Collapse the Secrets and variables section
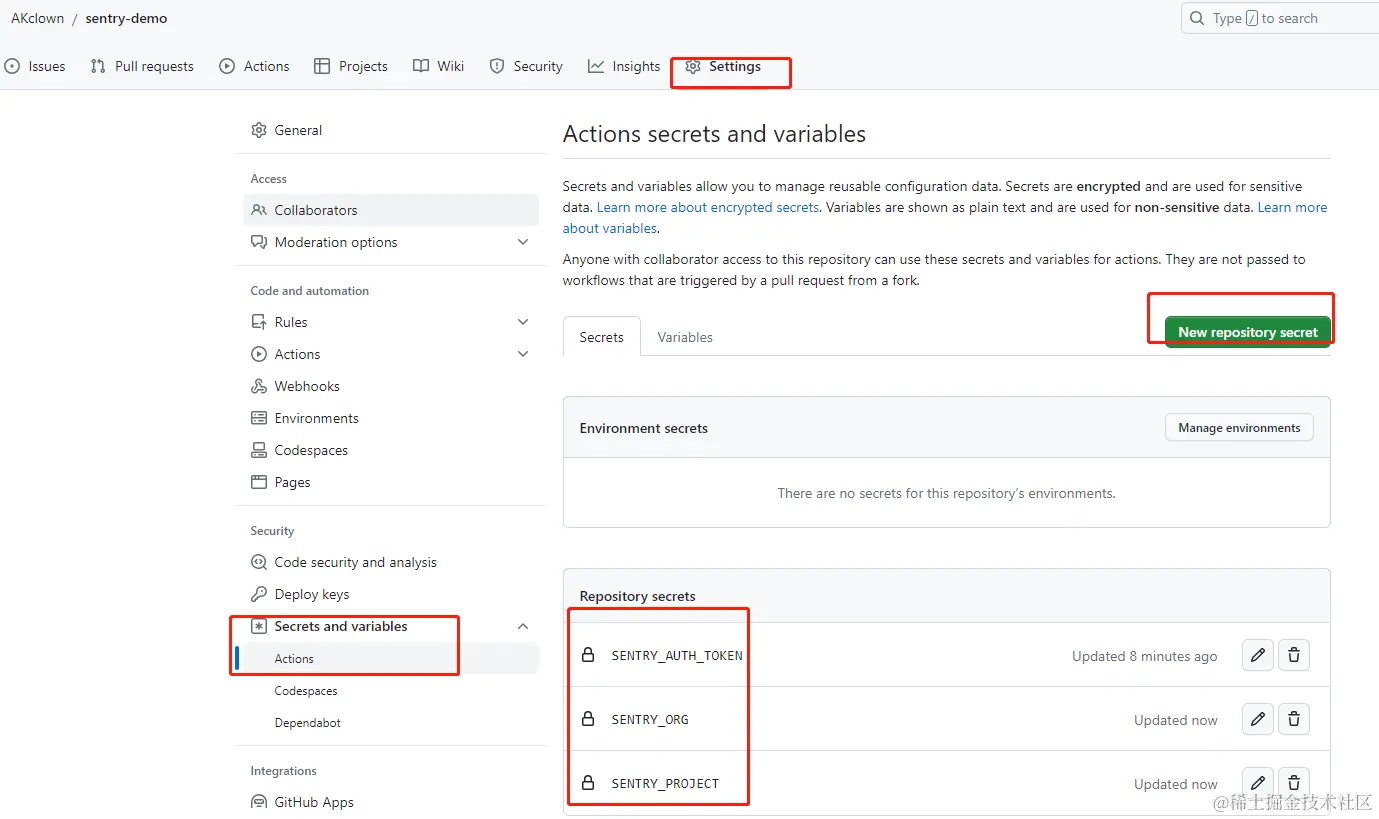This screenshot has width=1379, height=819. click(x=523, y=626)
